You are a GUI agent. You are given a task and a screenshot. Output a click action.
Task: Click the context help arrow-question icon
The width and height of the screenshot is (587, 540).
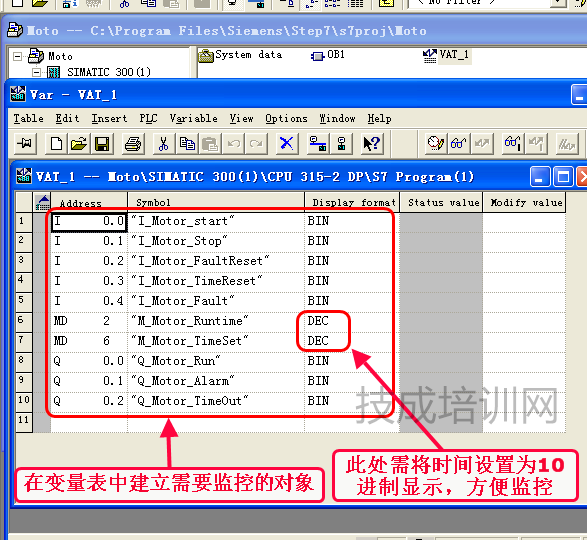pyautogui.click(x=372, y=143)
